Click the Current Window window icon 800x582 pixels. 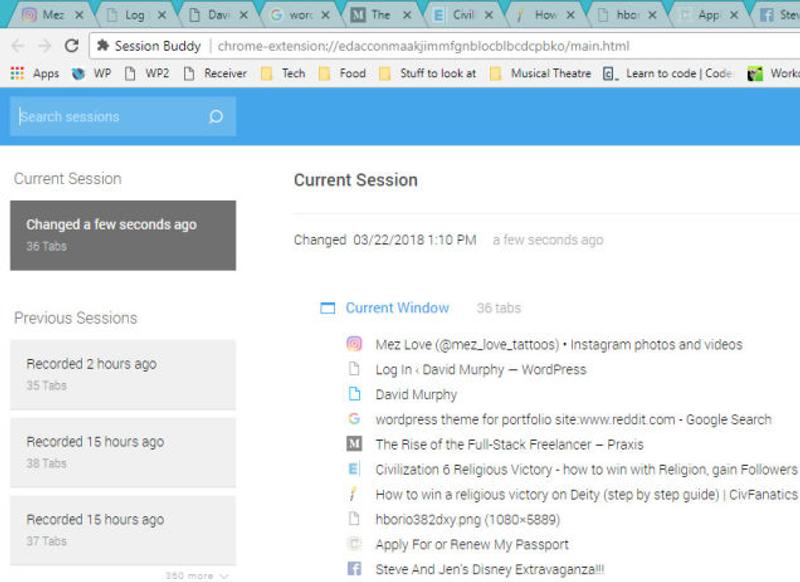click(x=328, y=308)
